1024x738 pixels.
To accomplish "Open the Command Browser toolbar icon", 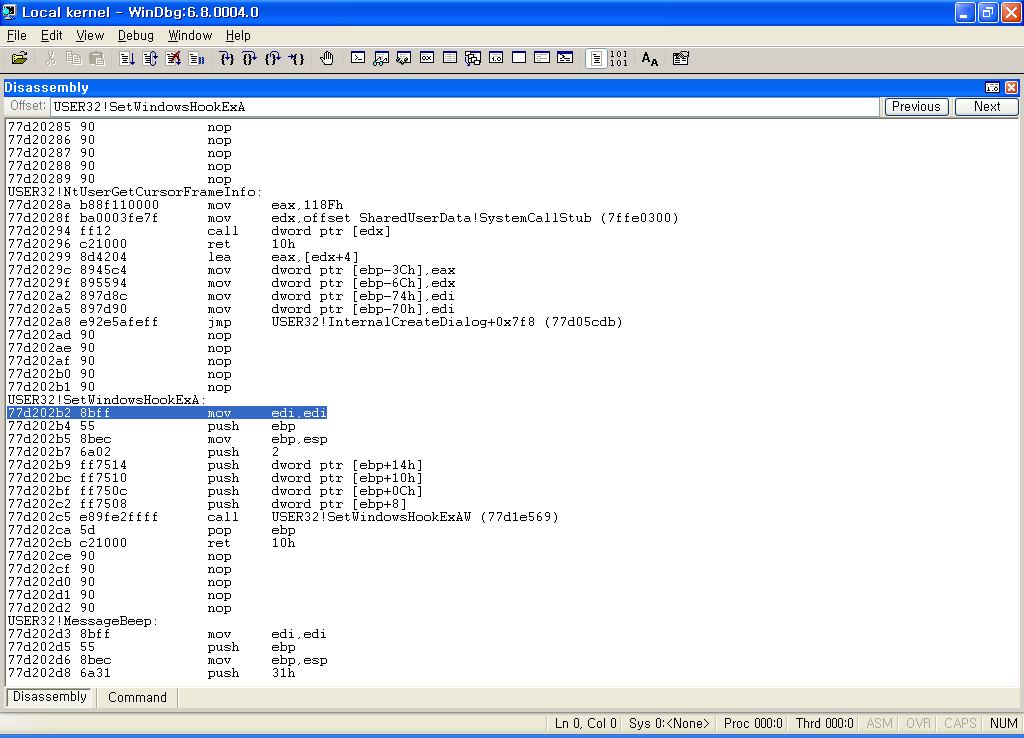I will coord(566,59).
